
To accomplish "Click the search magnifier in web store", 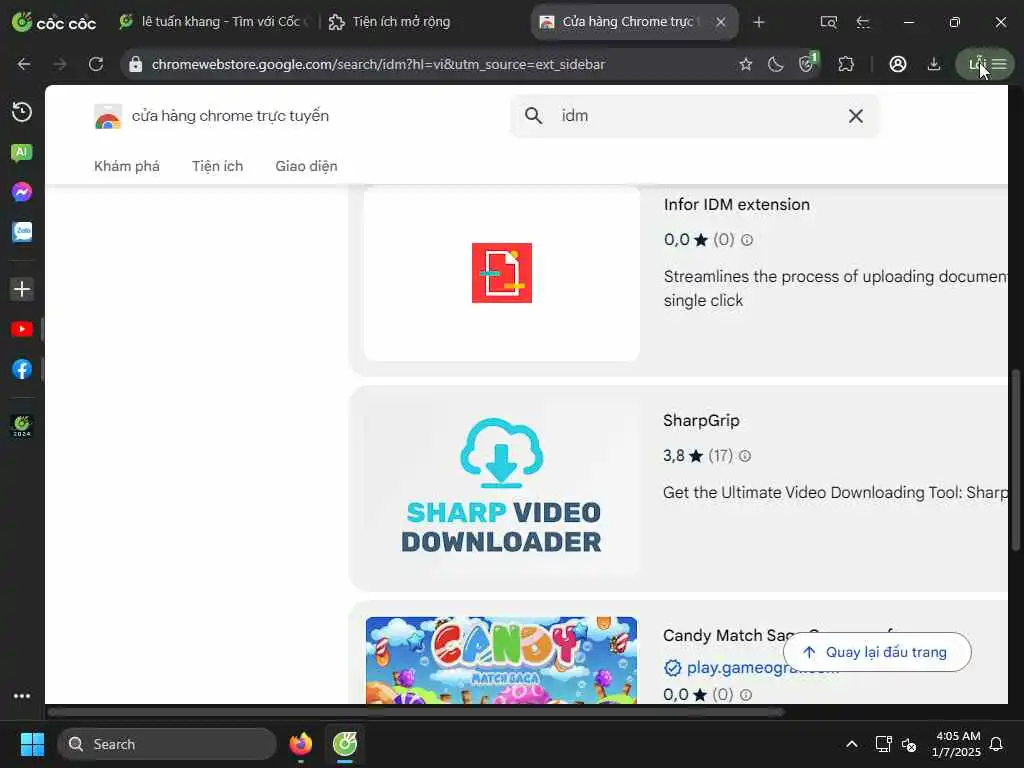I will tap(534, 116).
